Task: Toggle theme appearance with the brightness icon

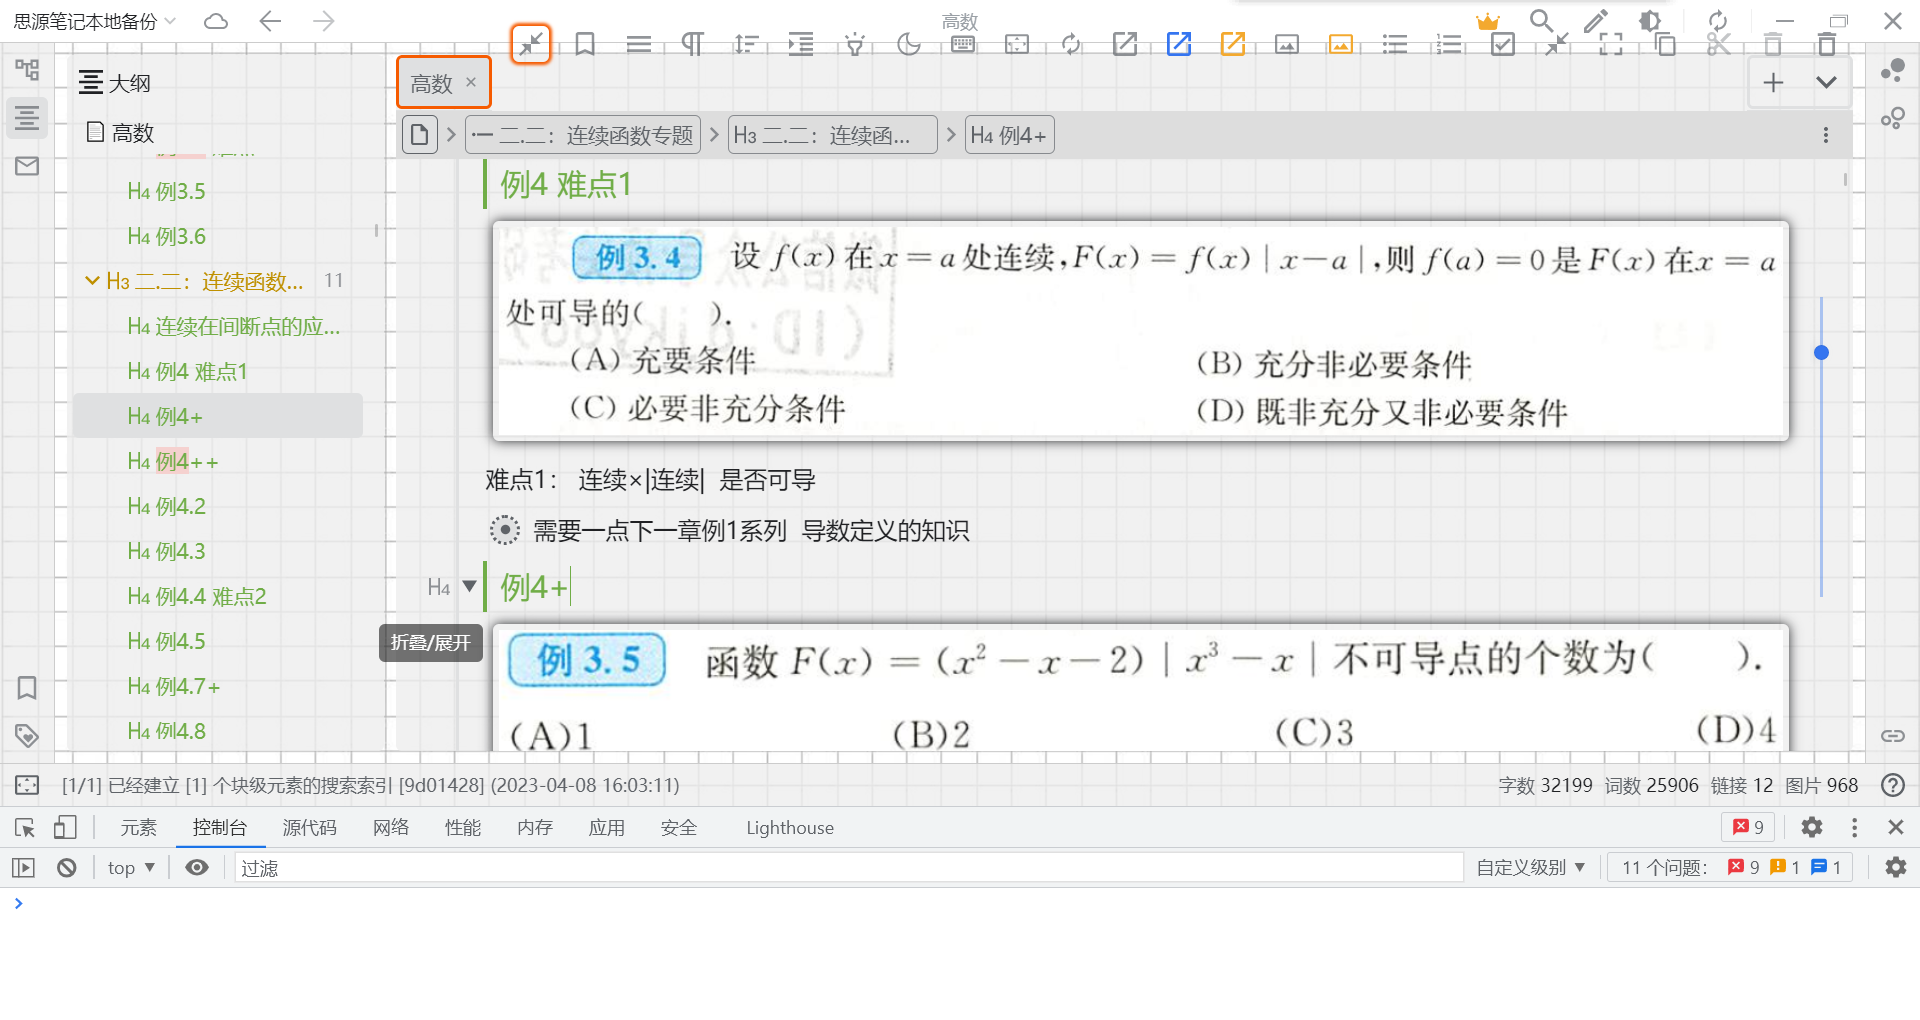Action: pyautogui.click(x=1650, y=20)
